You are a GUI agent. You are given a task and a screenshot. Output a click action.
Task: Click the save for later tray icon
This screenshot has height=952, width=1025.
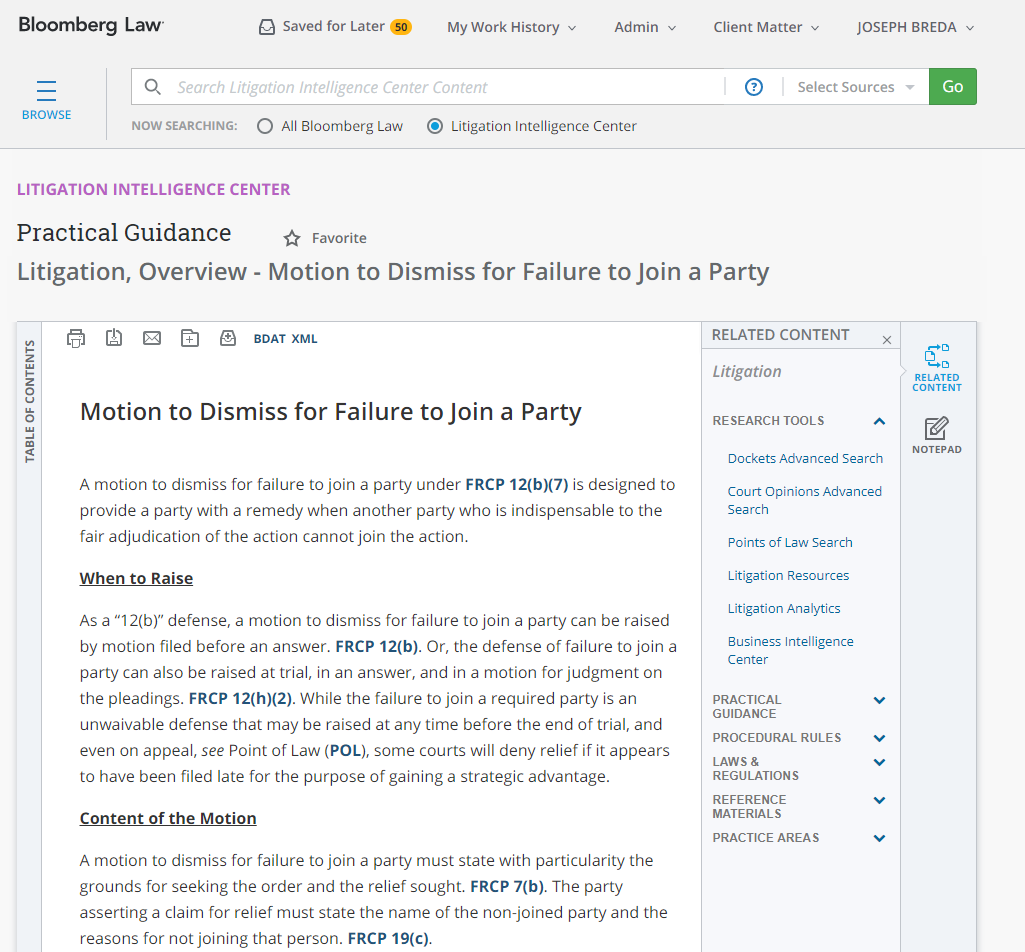[228, 338]
